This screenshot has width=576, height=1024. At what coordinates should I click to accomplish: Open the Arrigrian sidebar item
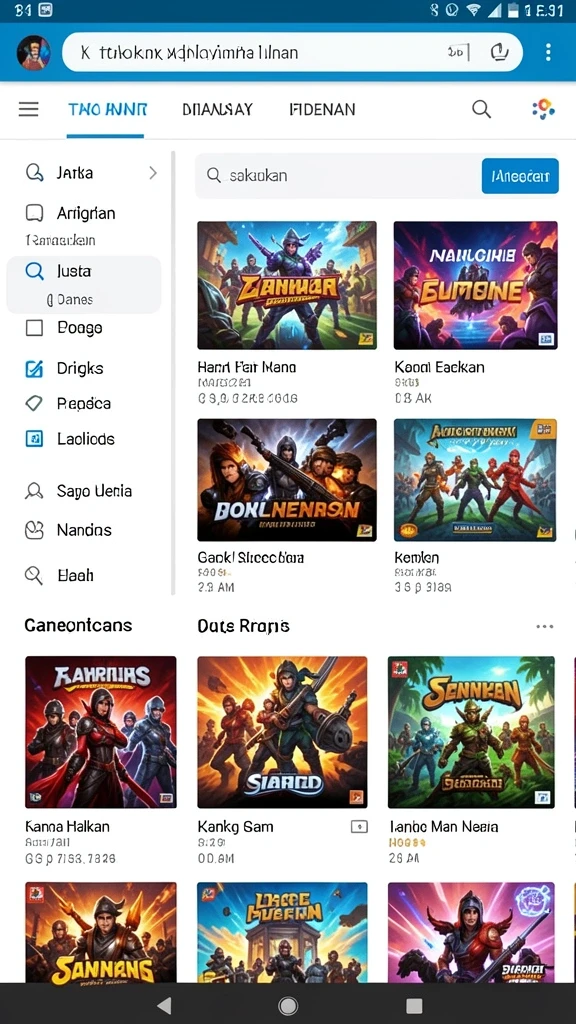point(84,213)
